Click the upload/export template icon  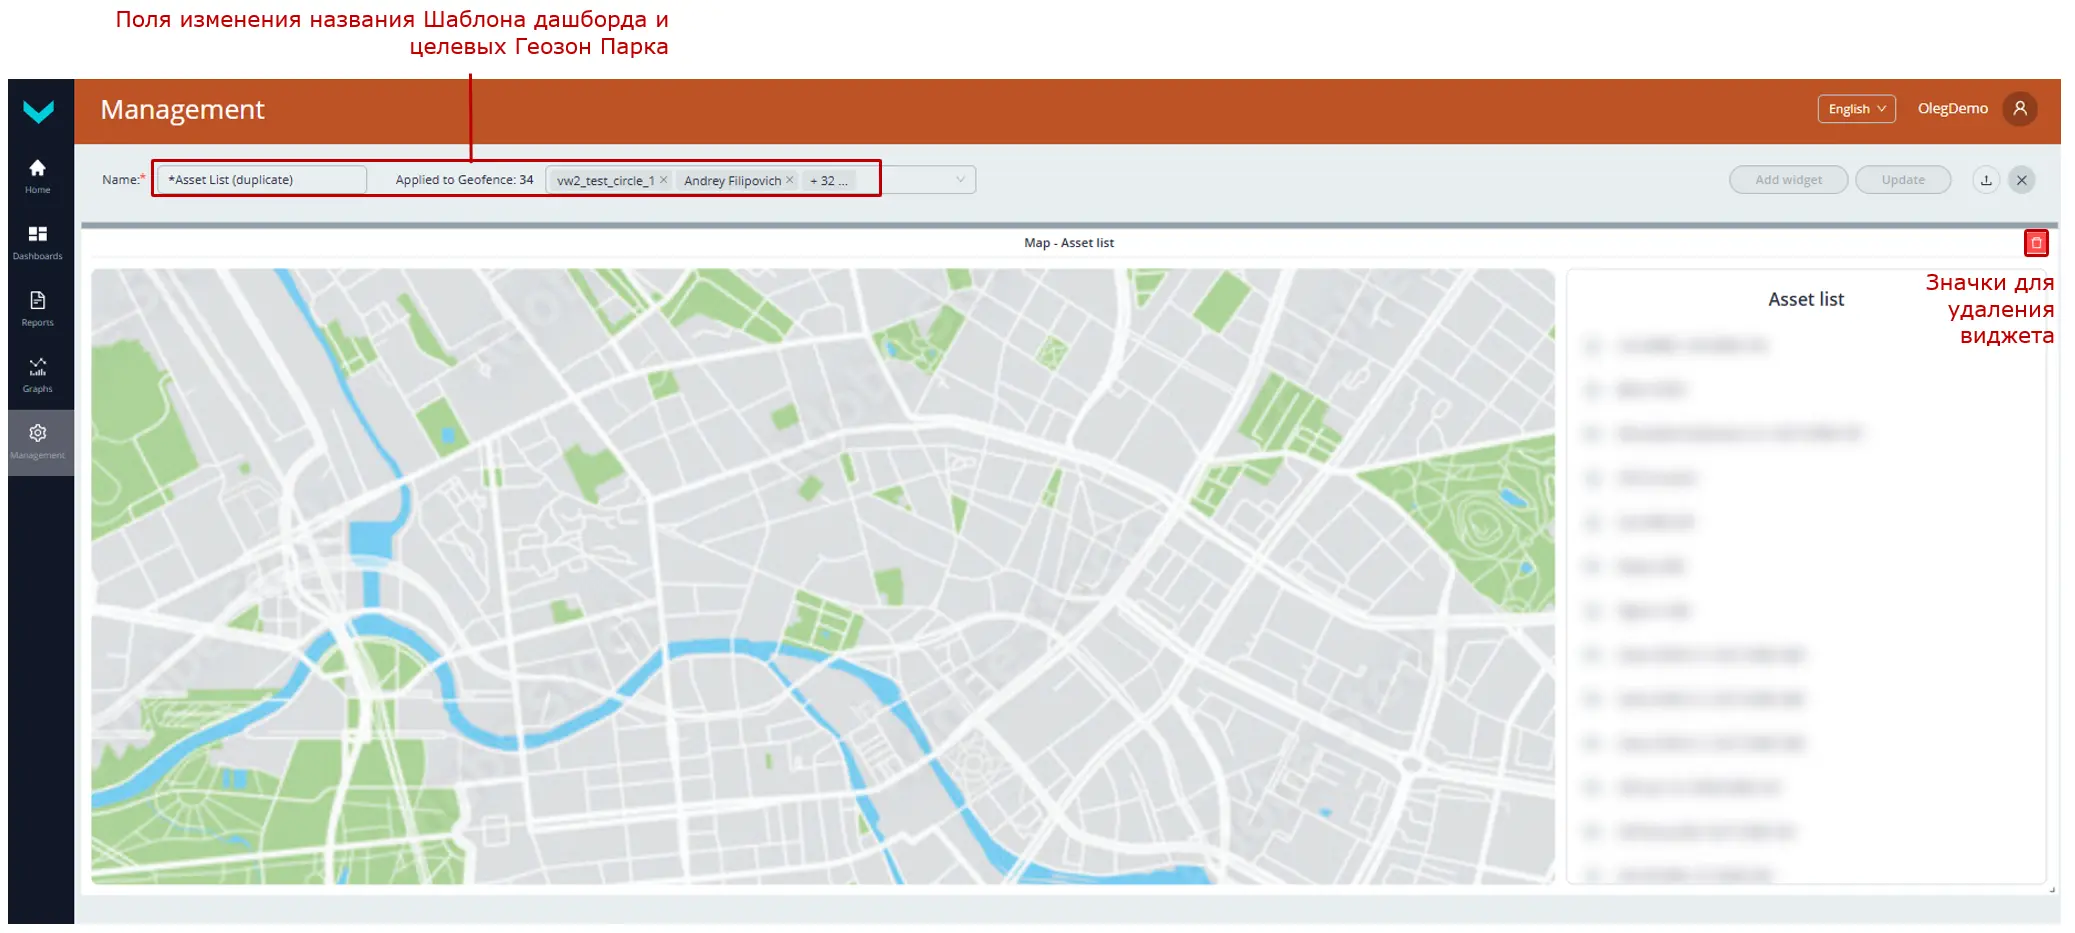1986,180
